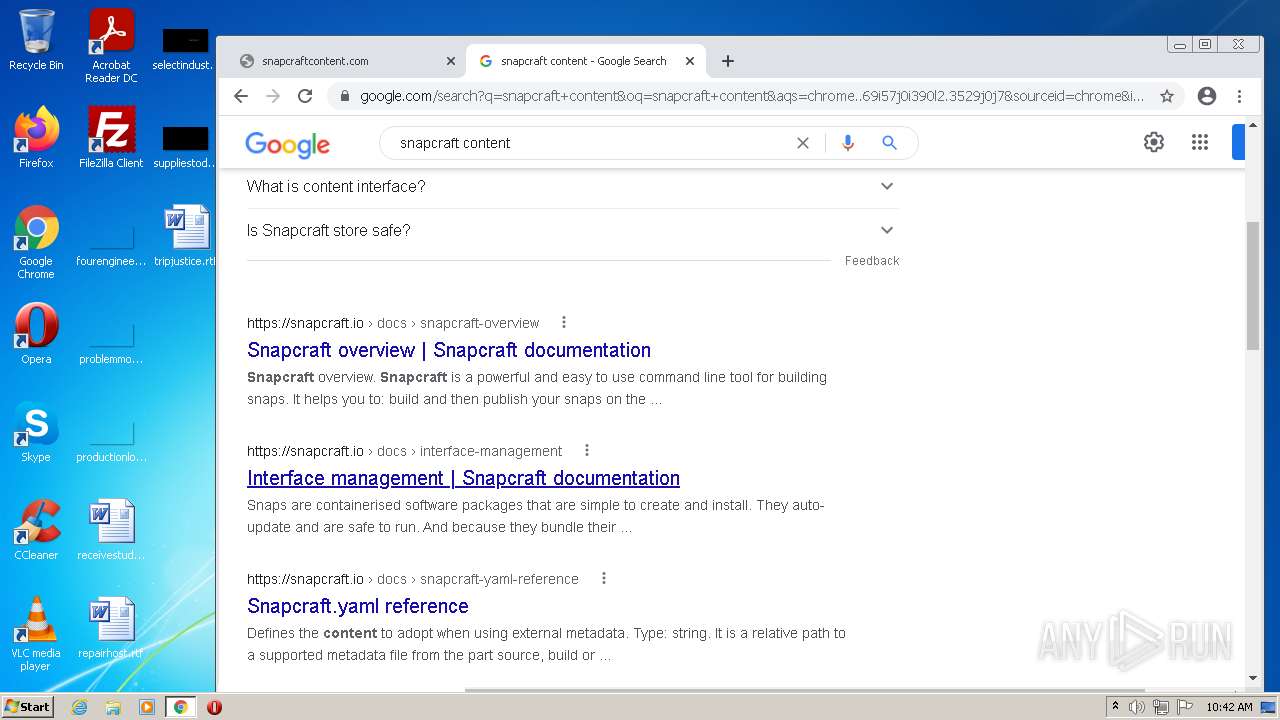View site info via the lock icon

point(345,96)
